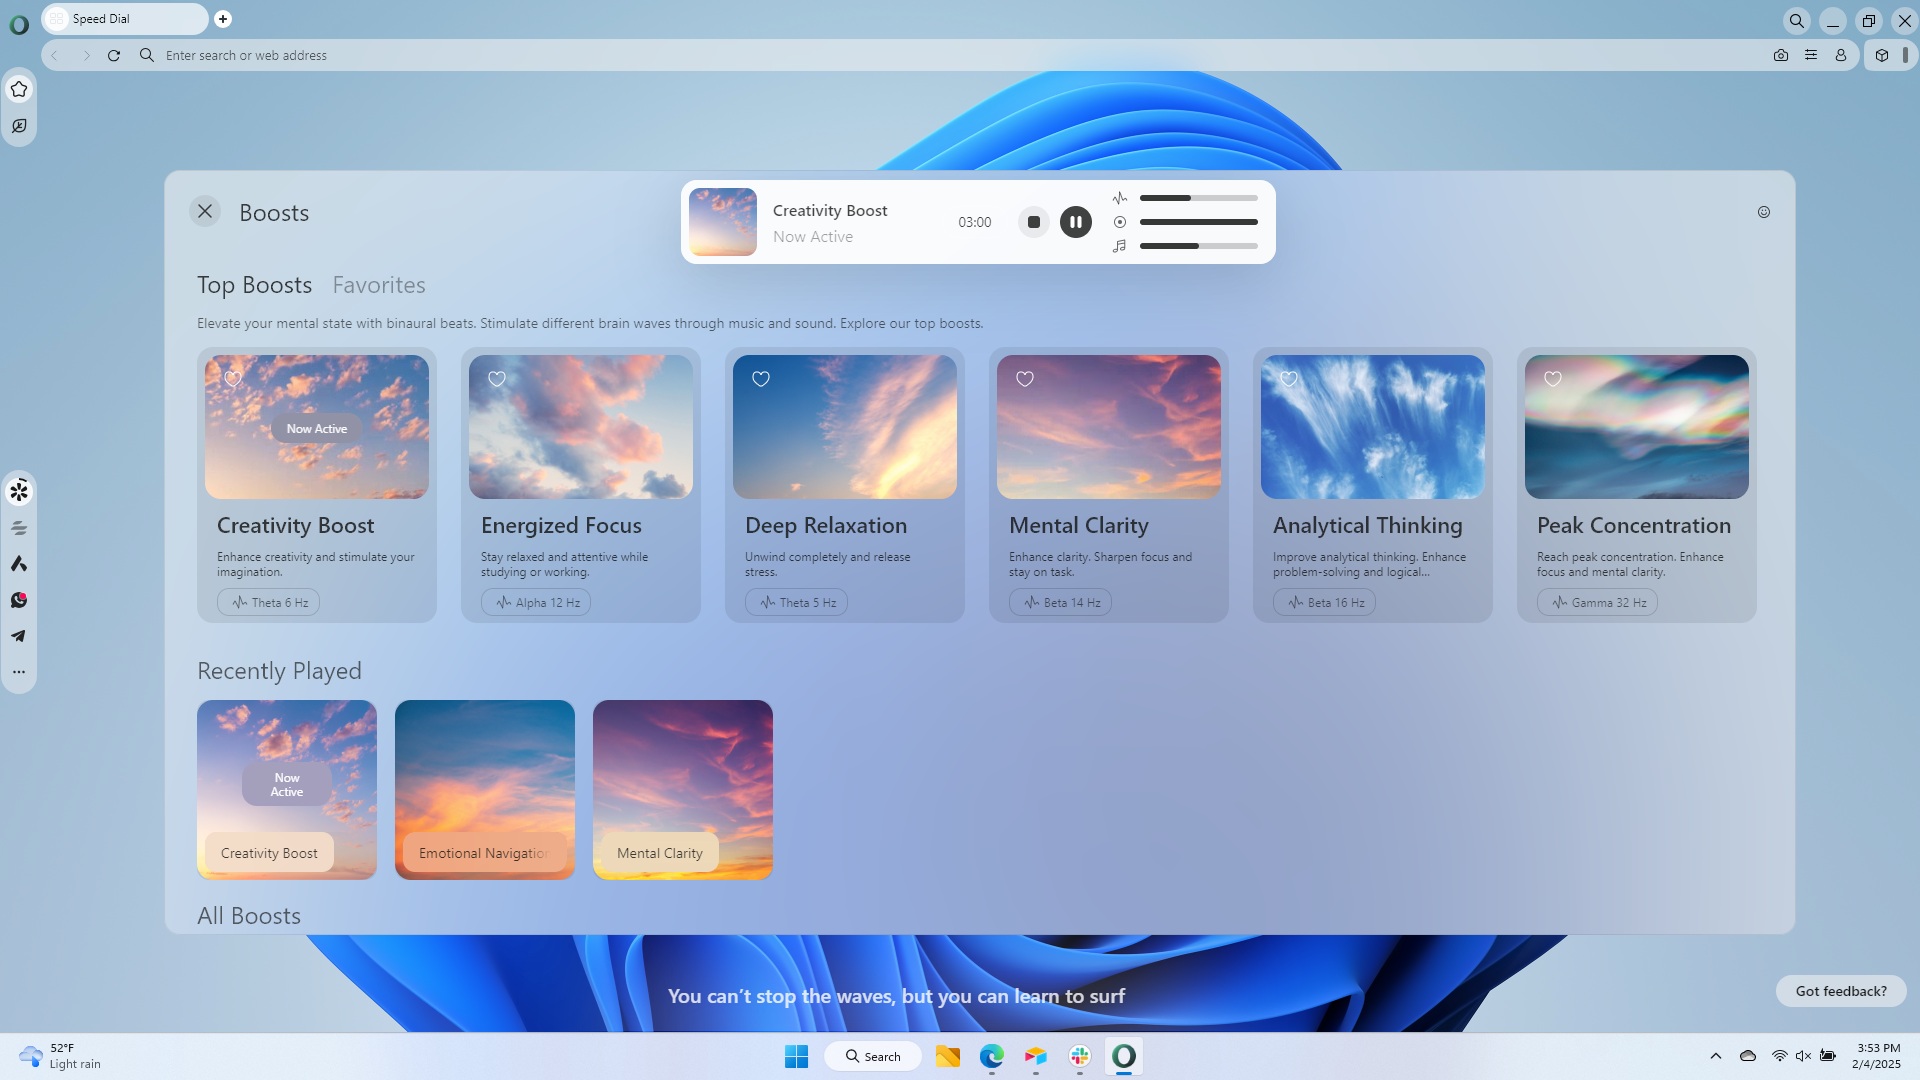Open the Peak Concentration boost title
The width and height of the screenshot is (1920, 1080).
click(1634, 526)
